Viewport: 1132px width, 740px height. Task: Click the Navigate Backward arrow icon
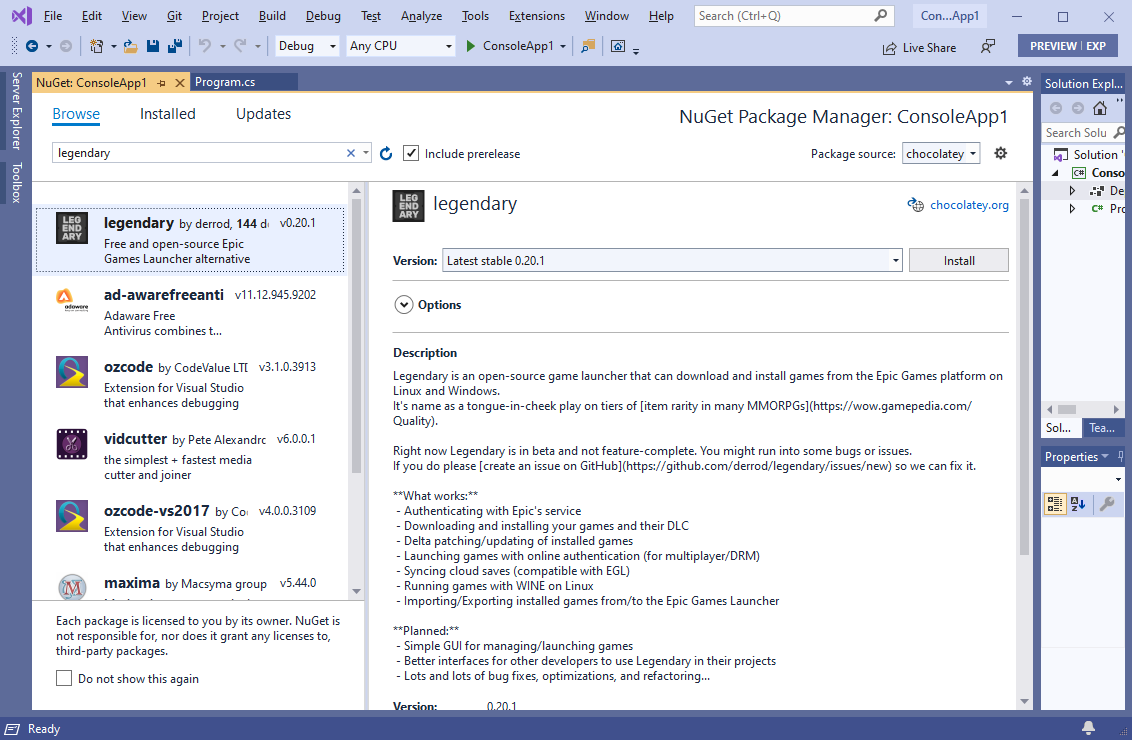tap(32, 46)
